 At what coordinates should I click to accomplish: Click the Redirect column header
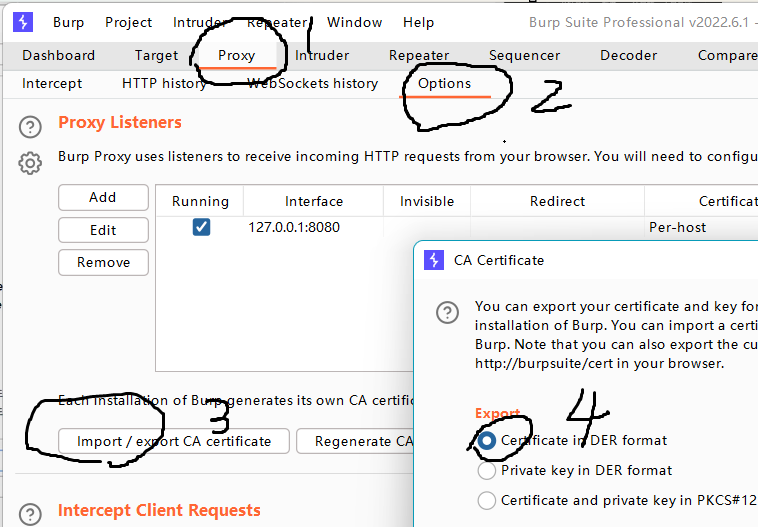click(557, 201)
